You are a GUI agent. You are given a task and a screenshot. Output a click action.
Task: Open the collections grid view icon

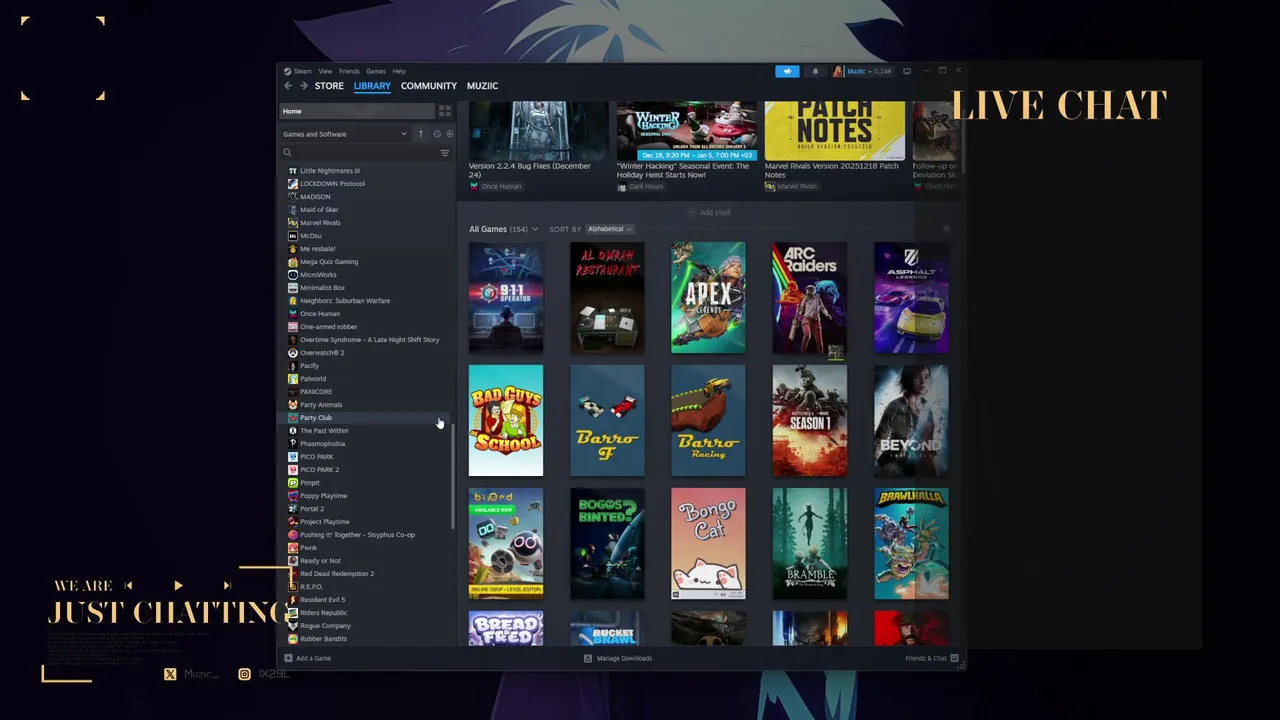tap(445, 111)
